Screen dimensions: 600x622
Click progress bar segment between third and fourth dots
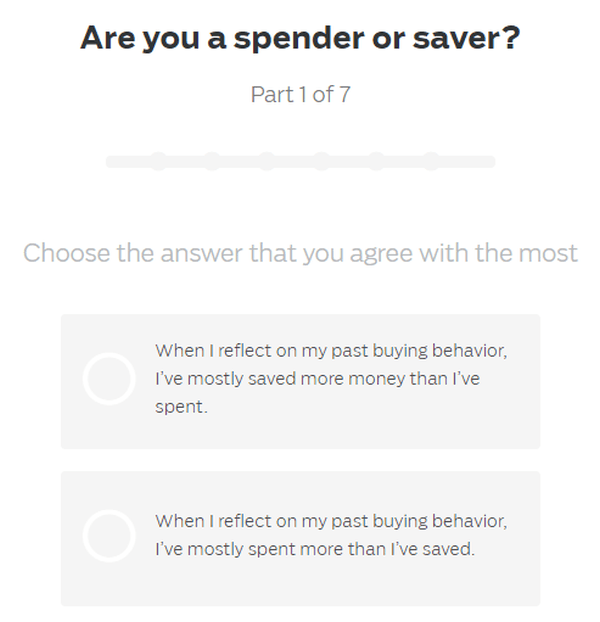(294, 161)
